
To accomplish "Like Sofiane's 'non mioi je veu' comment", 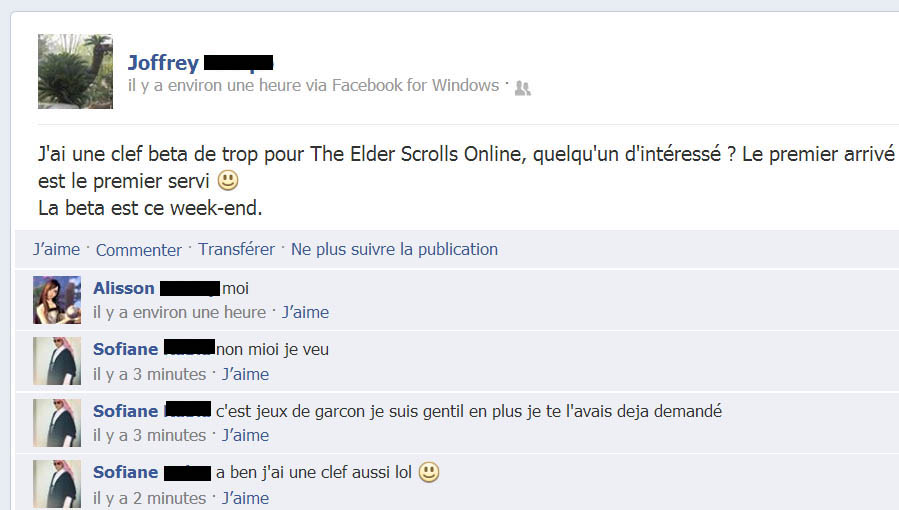I will (x=245, y=374).
